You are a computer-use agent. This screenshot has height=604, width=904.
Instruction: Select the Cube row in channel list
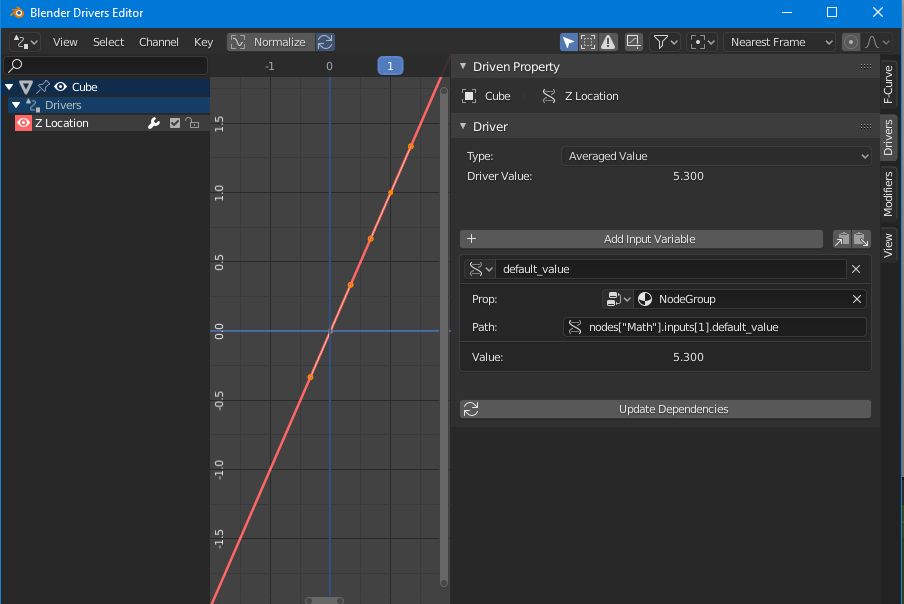(x=105, y=87)
